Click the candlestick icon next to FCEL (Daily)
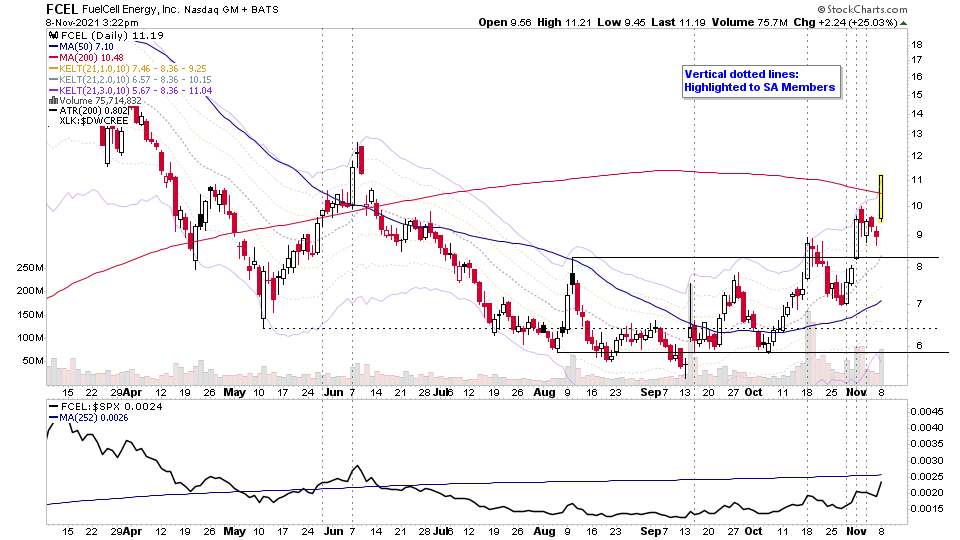The height and width of the screenshot is (540, 960). [54, 36]
